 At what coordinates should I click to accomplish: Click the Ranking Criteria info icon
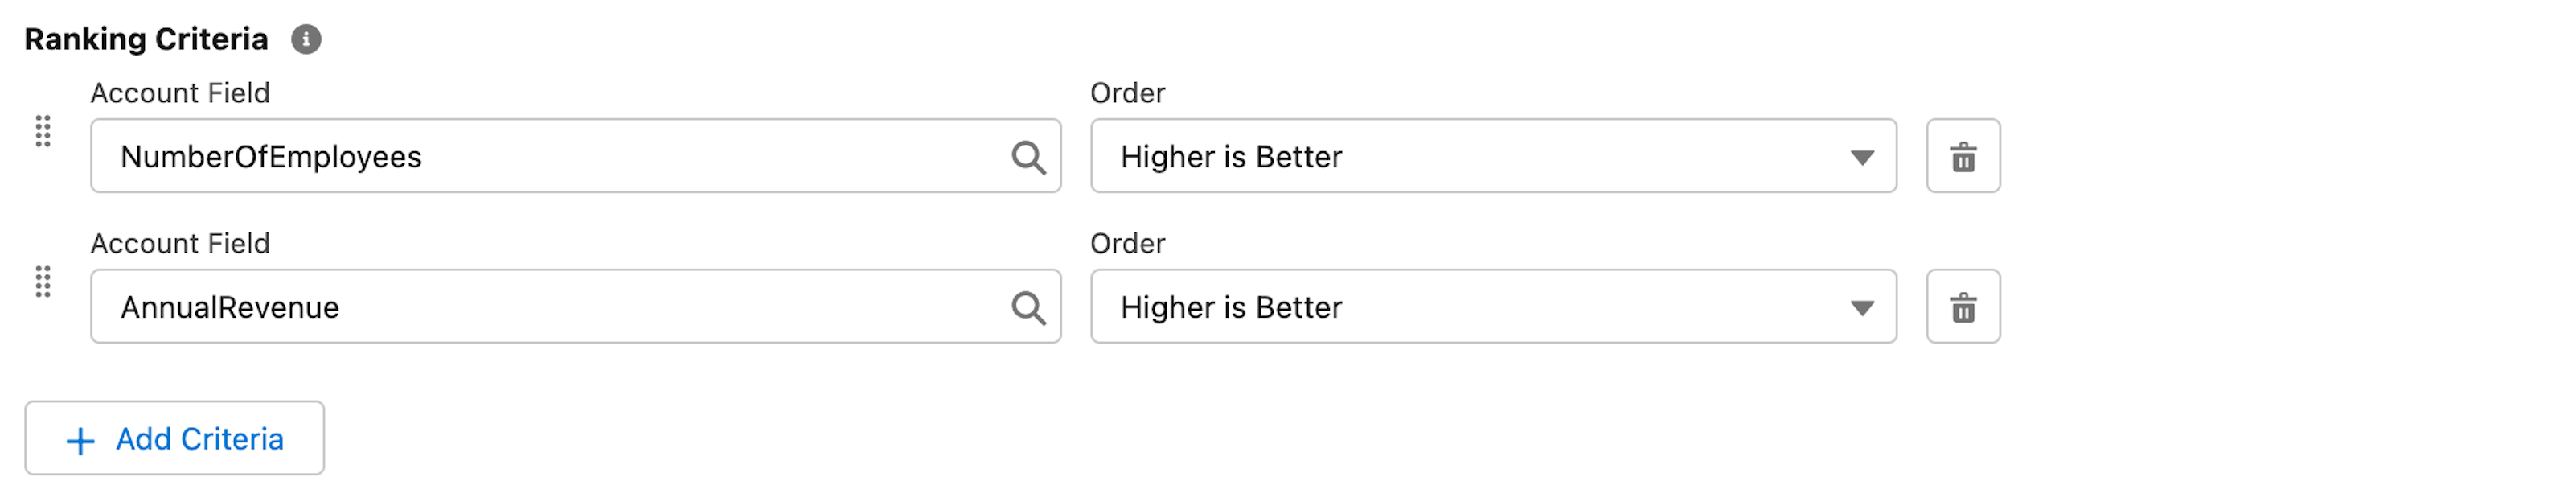(306, 40)
